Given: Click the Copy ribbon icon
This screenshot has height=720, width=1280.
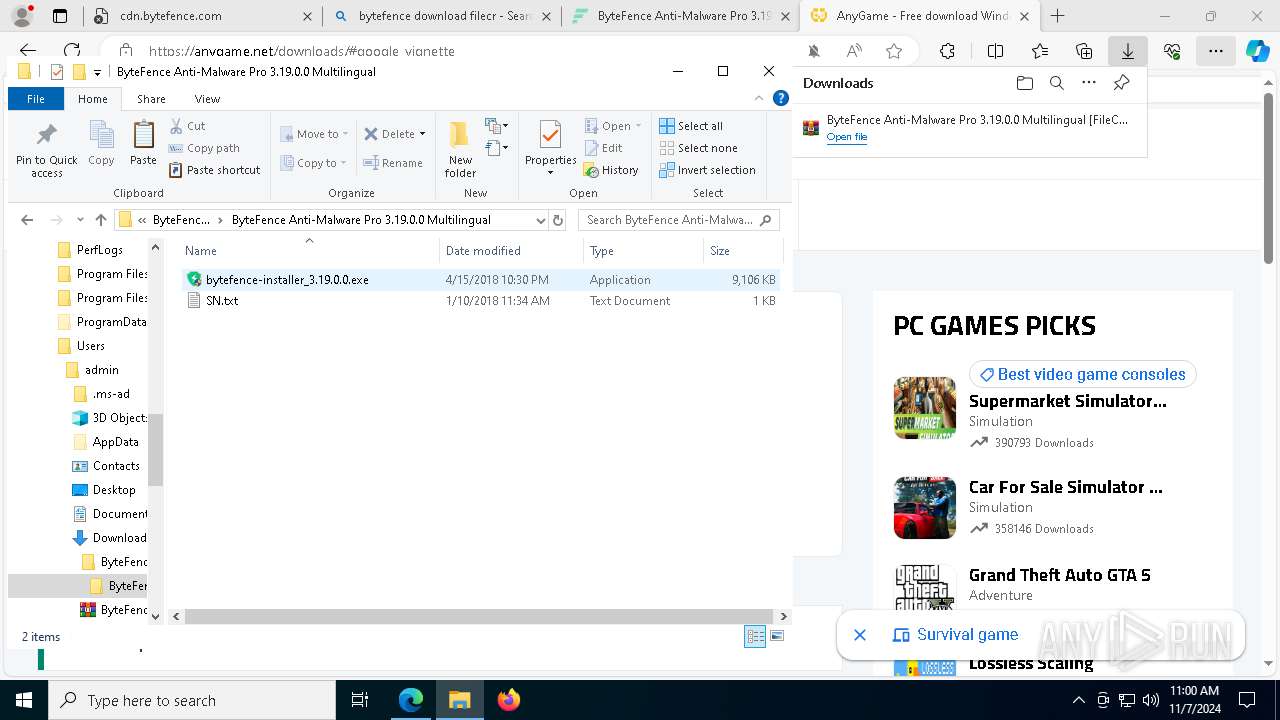Looking at the screenshot, I should [x=101, y=143].
